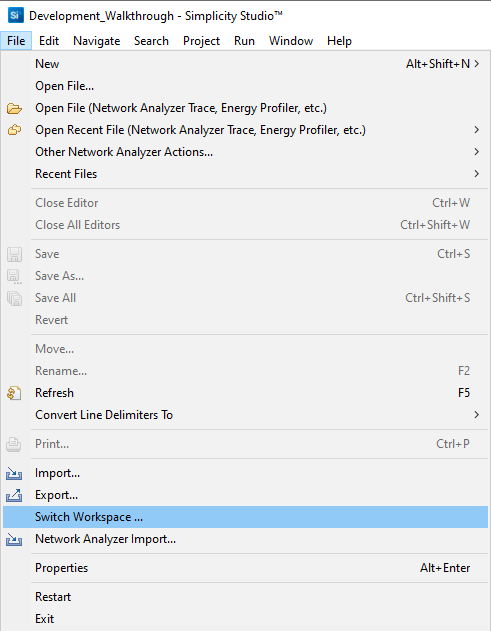The image size is (491, 631).
Task: Click the Network Analyzer Import icon
Action: [14, 539]
